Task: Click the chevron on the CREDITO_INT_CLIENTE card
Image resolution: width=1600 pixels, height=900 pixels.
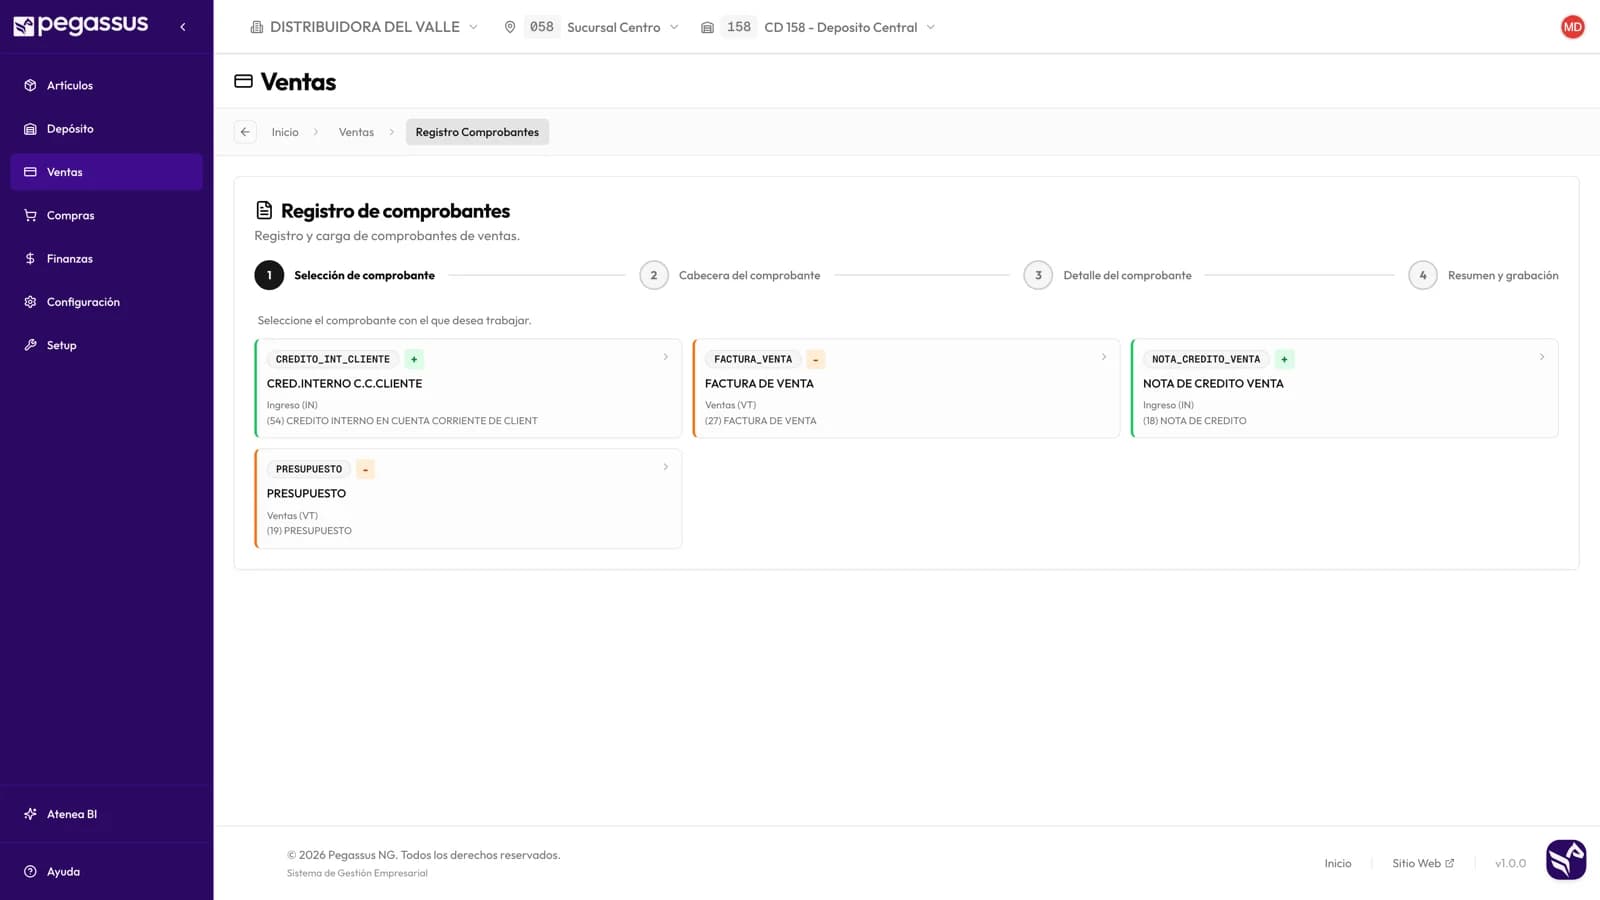Action: pyautogui.click(x=666, y=357)
